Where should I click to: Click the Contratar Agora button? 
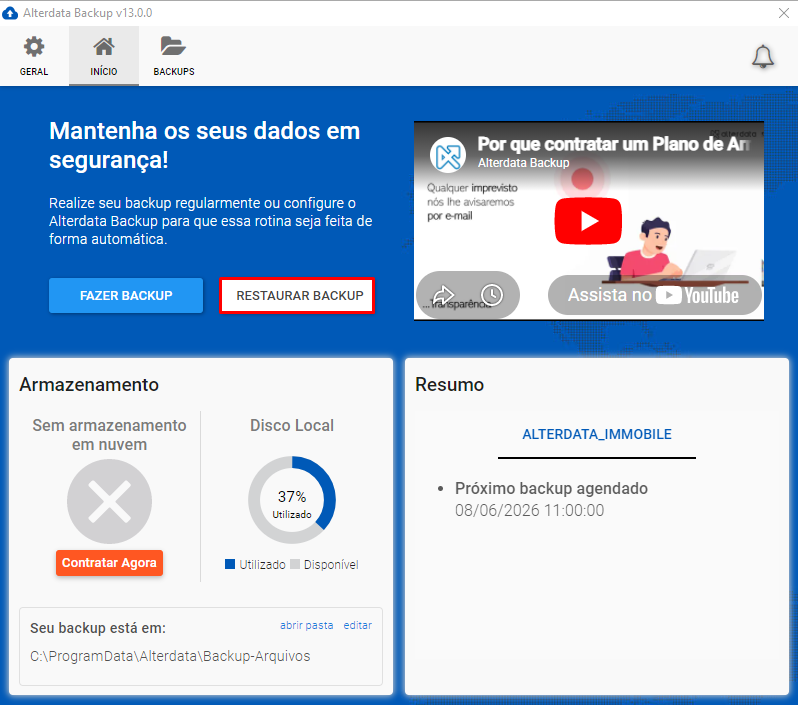click(x=109, y=562)
